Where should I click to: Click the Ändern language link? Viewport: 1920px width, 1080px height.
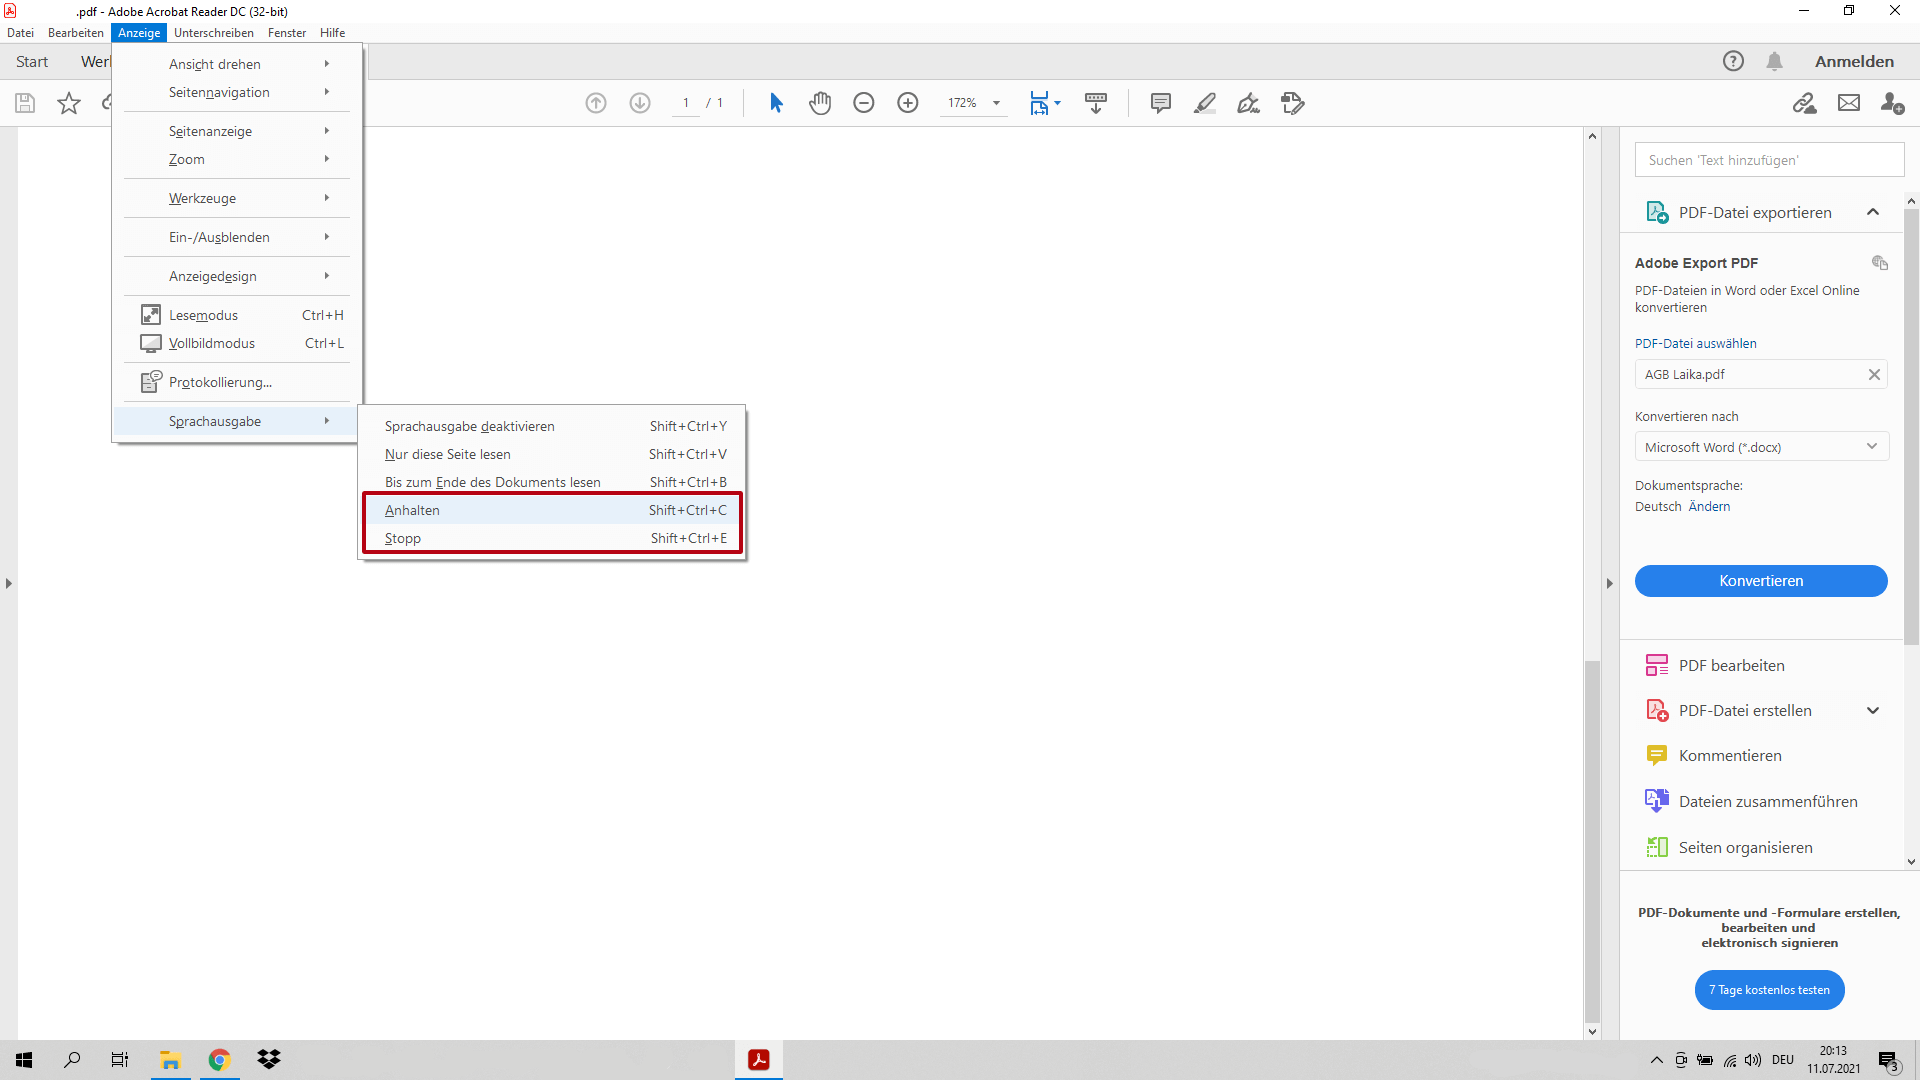click(x=1709, y=507)
